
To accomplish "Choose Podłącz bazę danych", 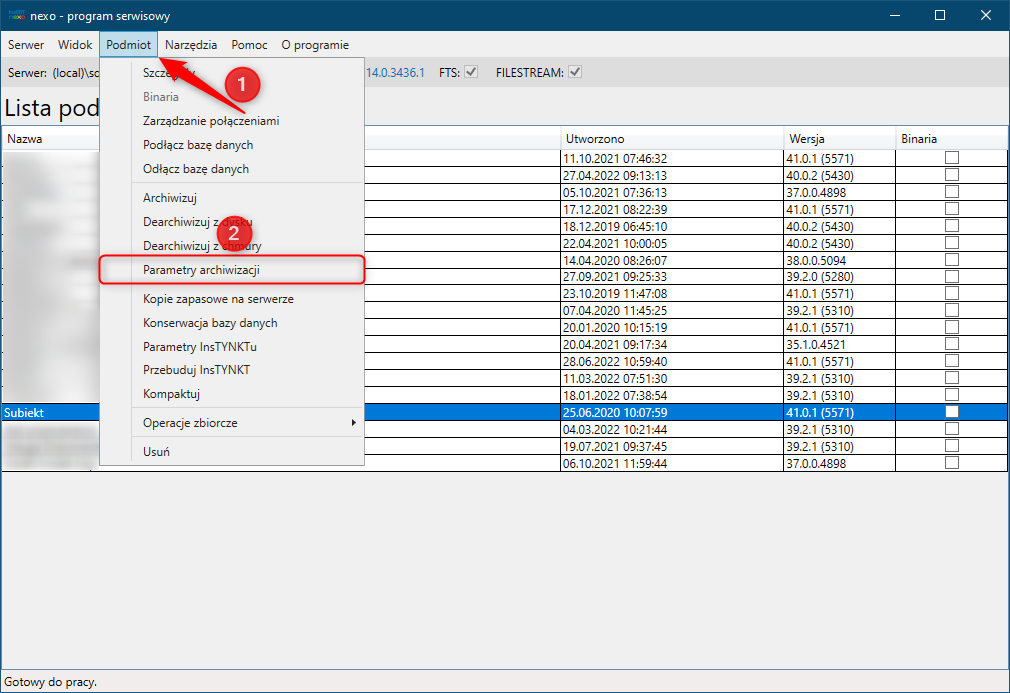I will click(x=196, y=145).
